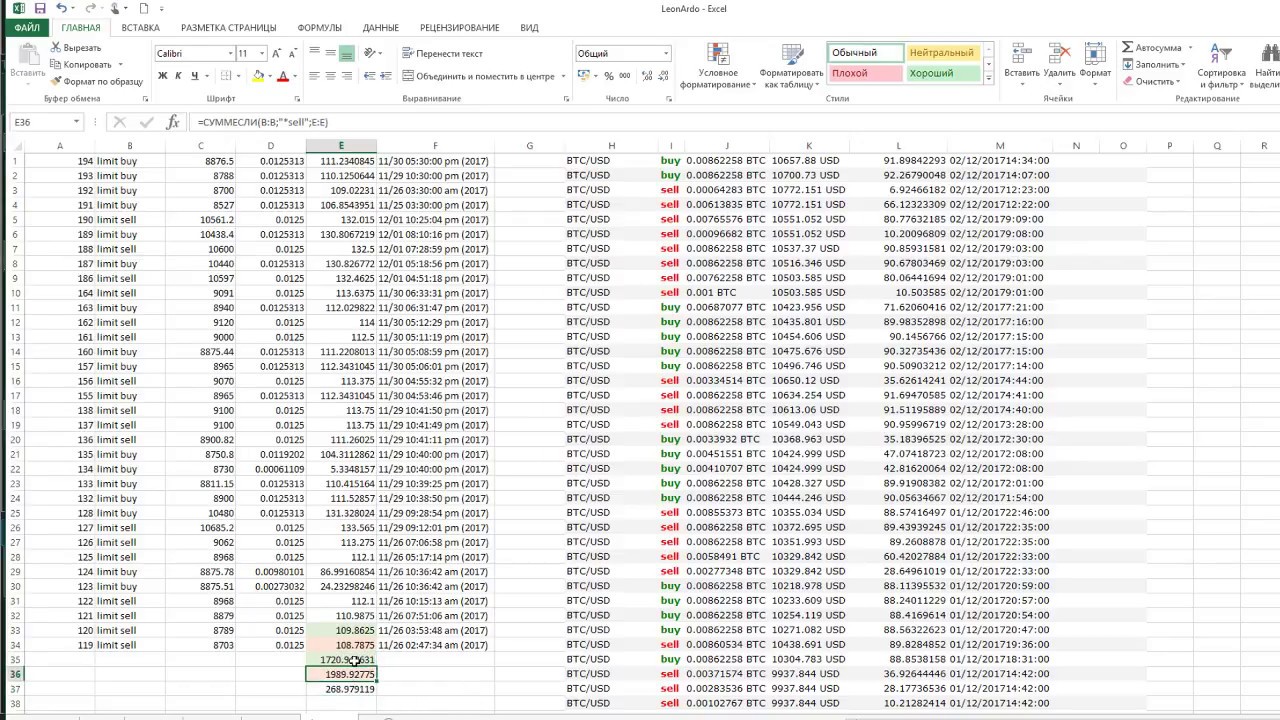Screen dimensions: 1280x720
Task: Toggle align text left
Action: 314,76
